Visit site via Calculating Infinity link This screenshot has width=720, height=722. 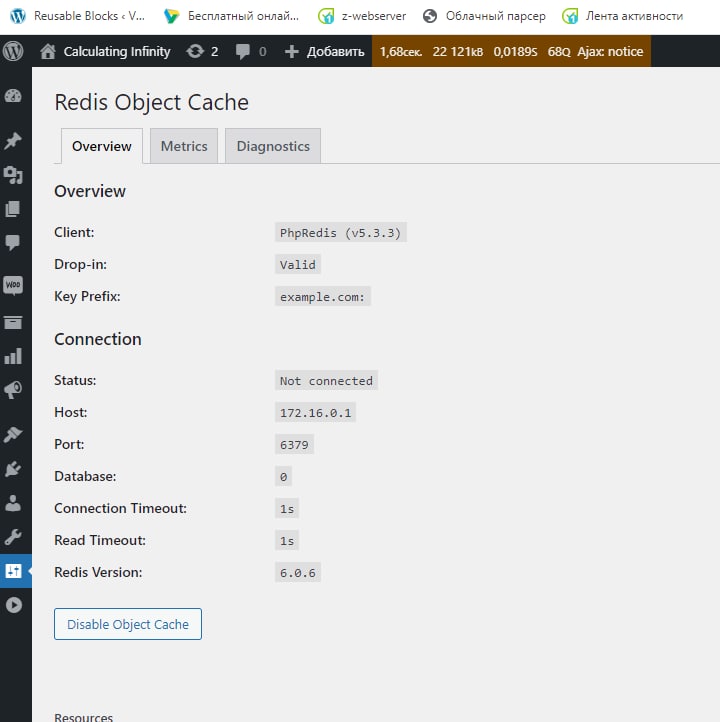coord(105,51)
